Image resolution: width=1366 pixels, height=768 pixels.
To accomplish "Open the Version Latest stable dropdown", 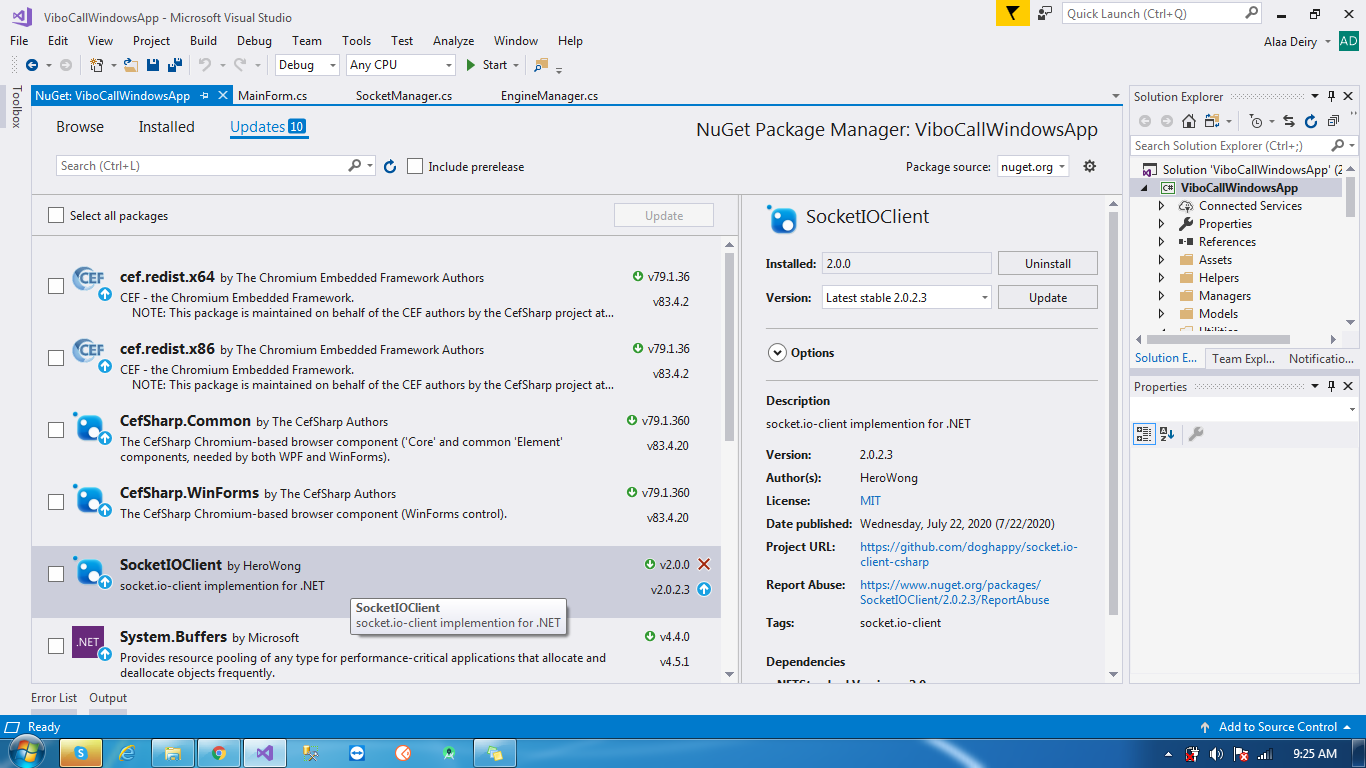I will (x=907, y=297).
